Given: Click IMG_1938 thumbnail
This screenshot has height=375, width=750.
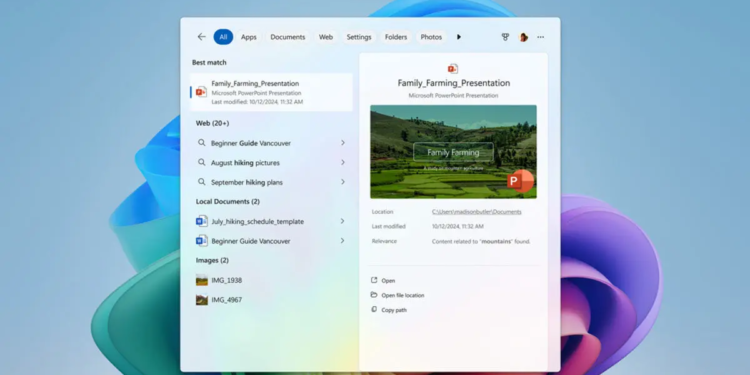Looking at the screenshot, I should click(201, 280).
